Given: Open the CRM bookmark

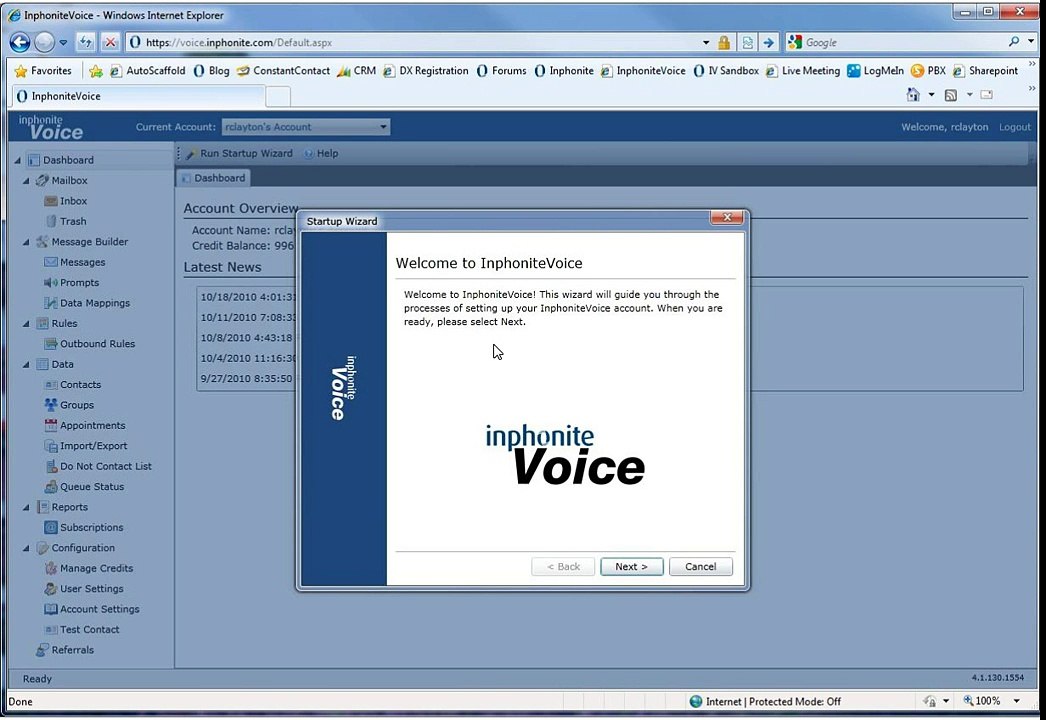Looking at the screenshot, I should pyautogui.click(x=357, y=71).
